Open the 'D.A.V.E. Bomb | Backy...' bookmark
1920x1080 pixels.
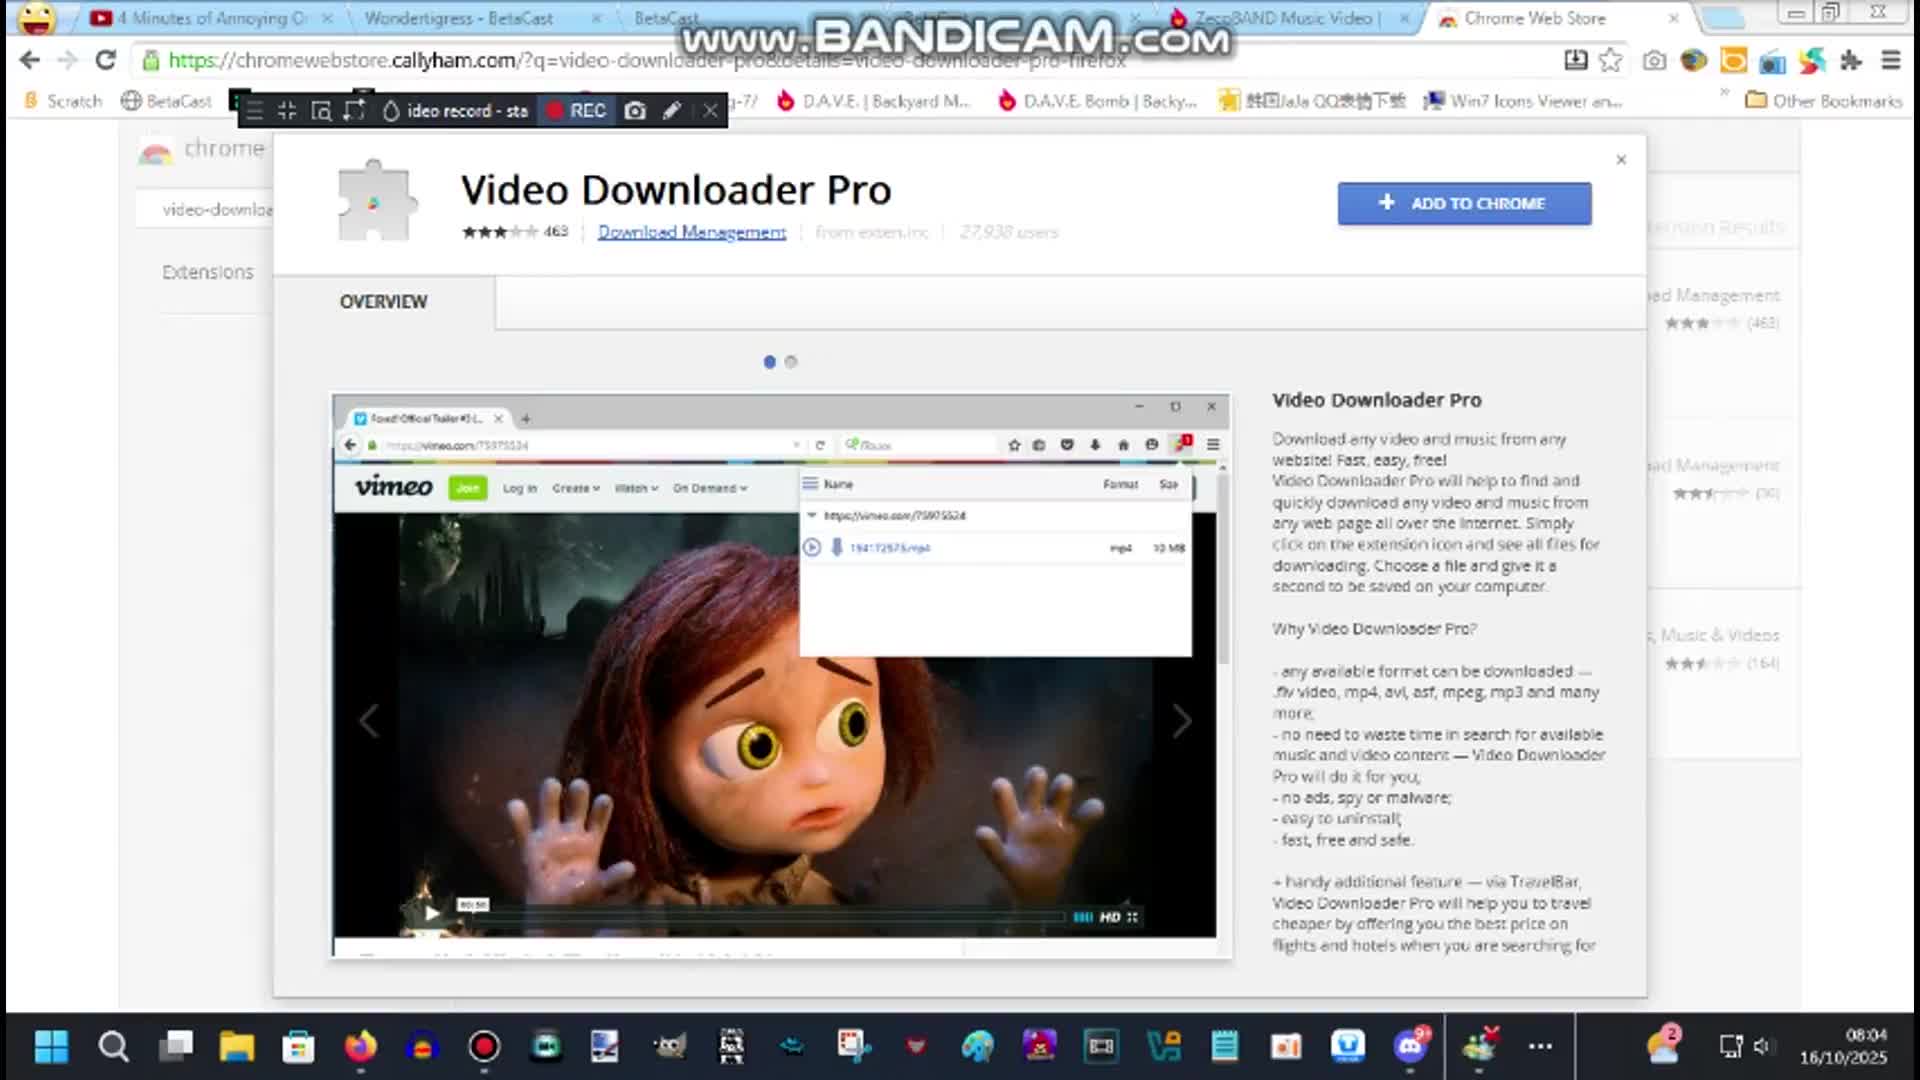click(1097, 101)
